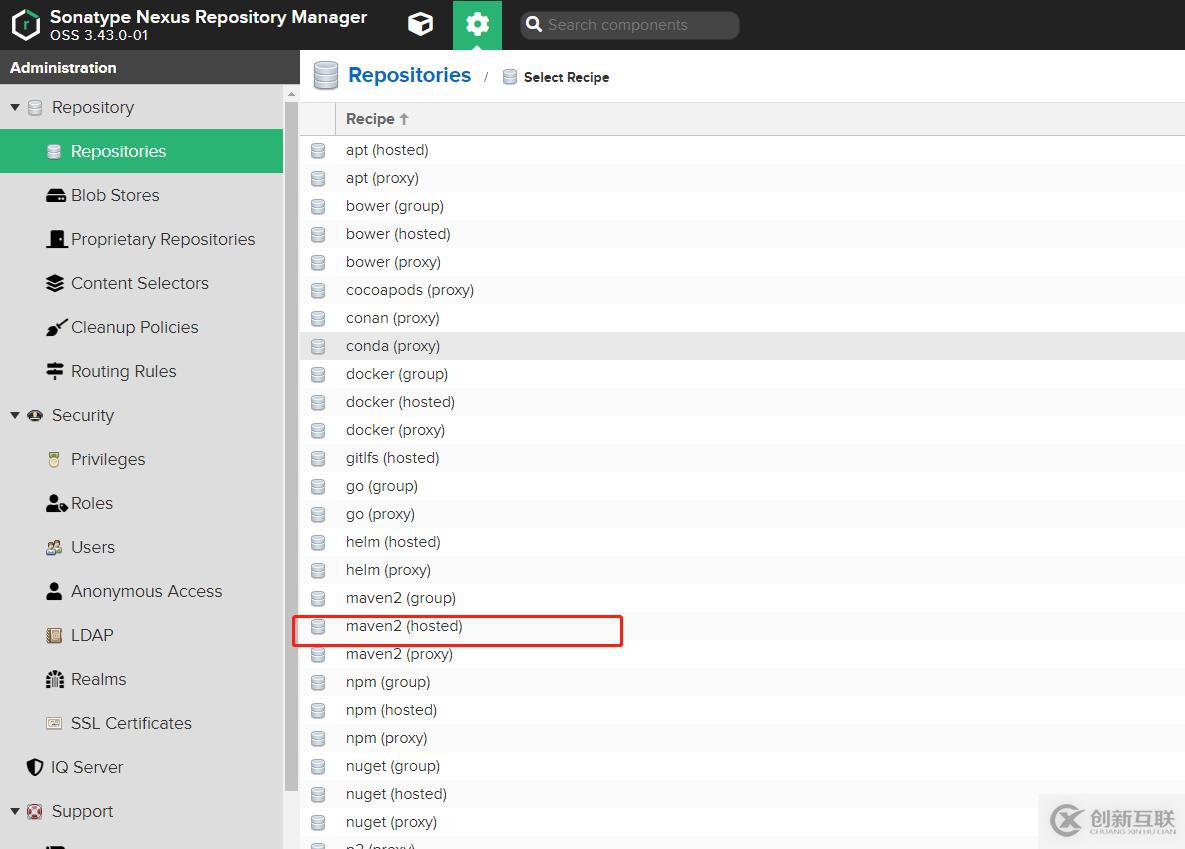Click the Sonatype Nexus hexagon logo

(26, 24)
